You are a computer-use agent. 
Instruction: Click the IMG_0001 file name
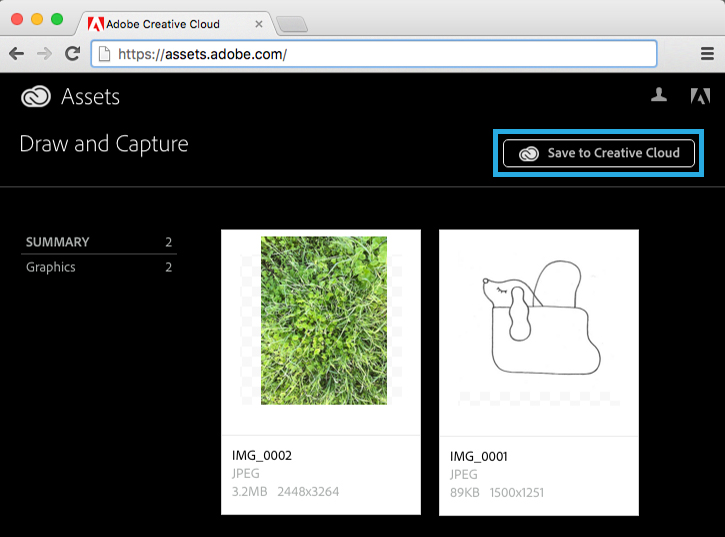click(x=479, y=457)
